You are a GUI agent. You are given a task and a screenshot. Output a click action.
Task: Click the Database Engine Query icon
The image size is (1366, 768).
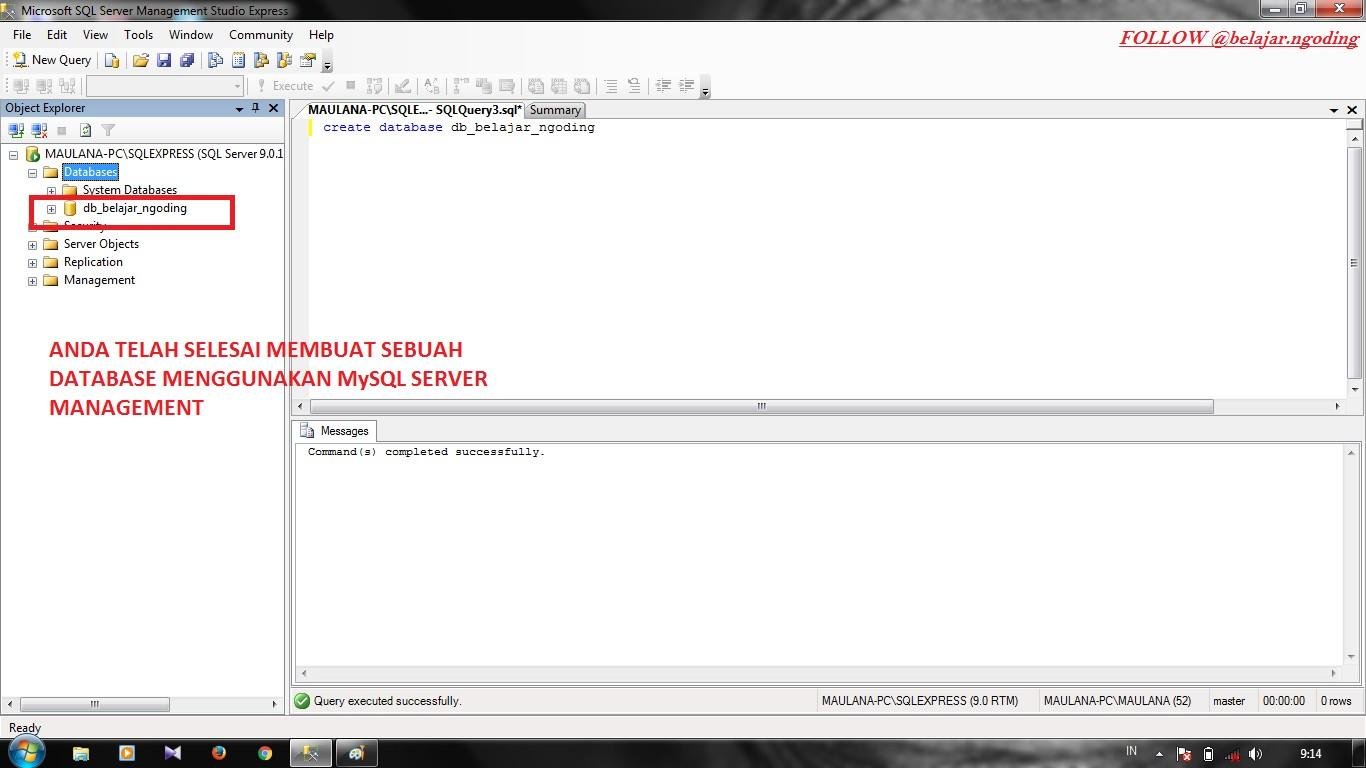pos(112,60)
